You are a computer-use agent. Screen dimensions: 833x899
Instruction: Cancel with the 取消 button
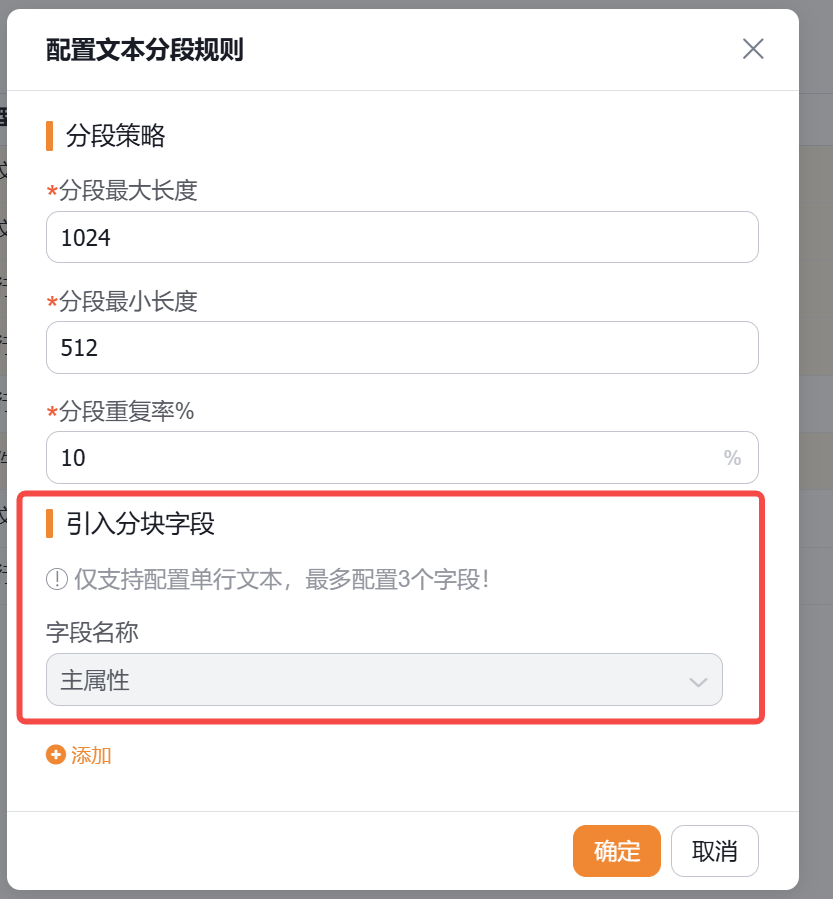pos(714,851)
